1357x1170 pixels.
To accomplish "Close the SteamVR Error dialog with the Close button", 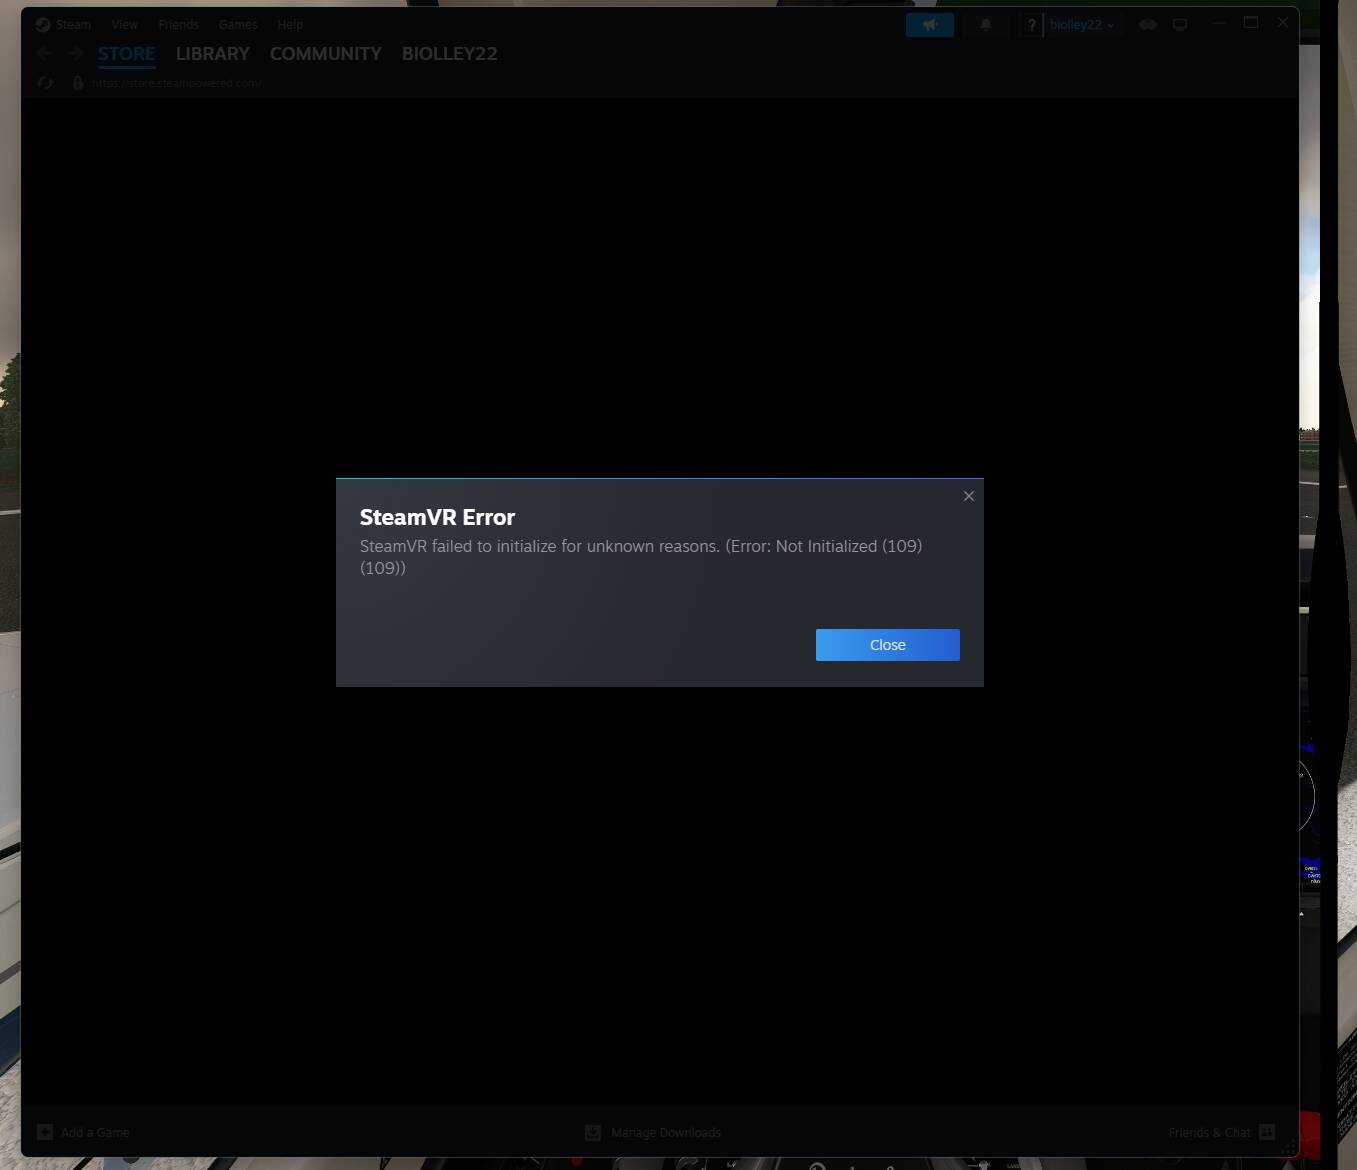I will (887, 645).
